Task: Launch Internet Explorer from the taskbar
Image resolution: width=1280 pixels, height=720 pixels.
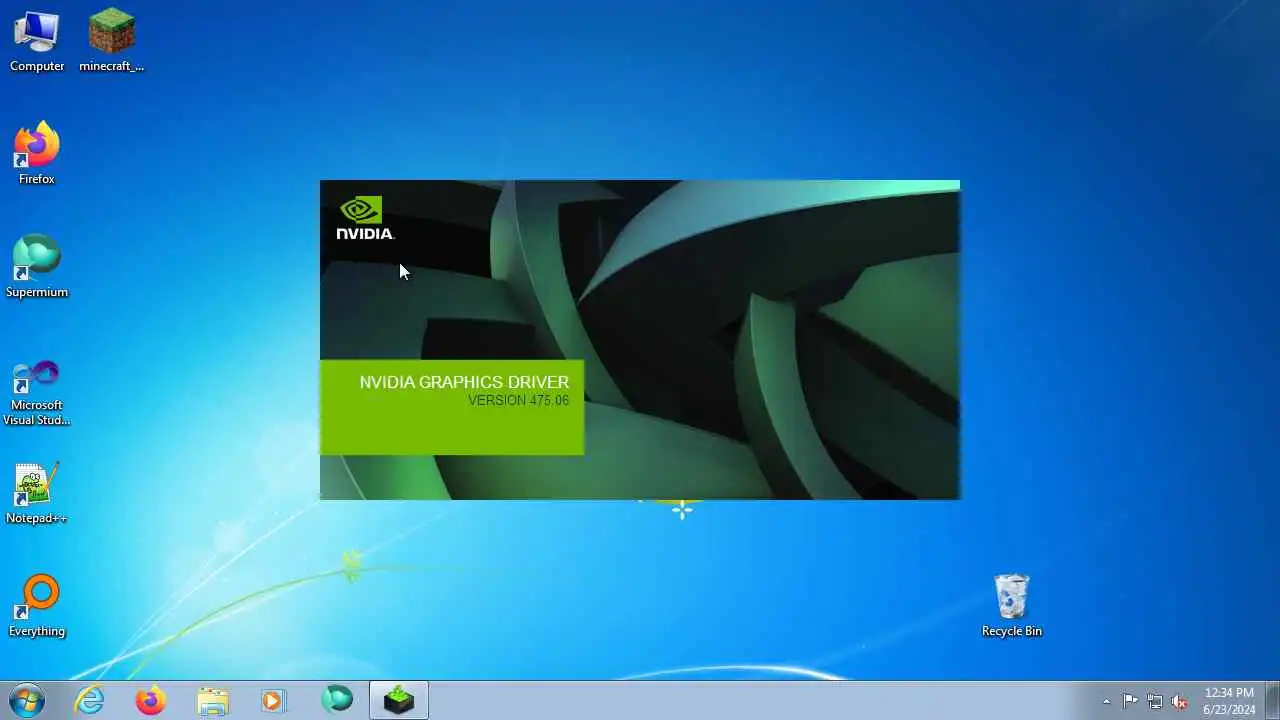Action: tap(90, 701)
